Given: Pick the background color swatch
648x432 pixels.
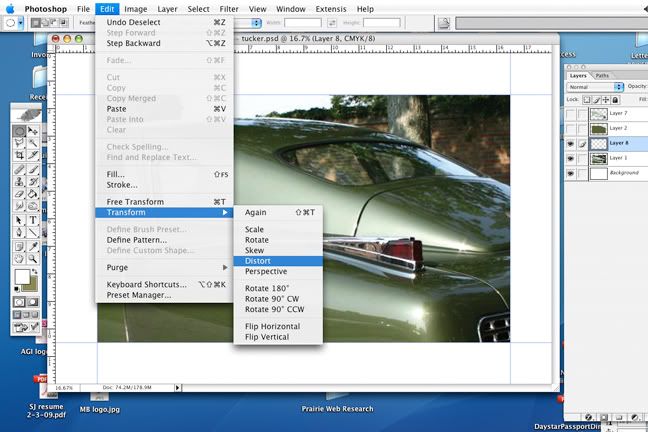Looking at the screenshot, I should click(33, 286).
